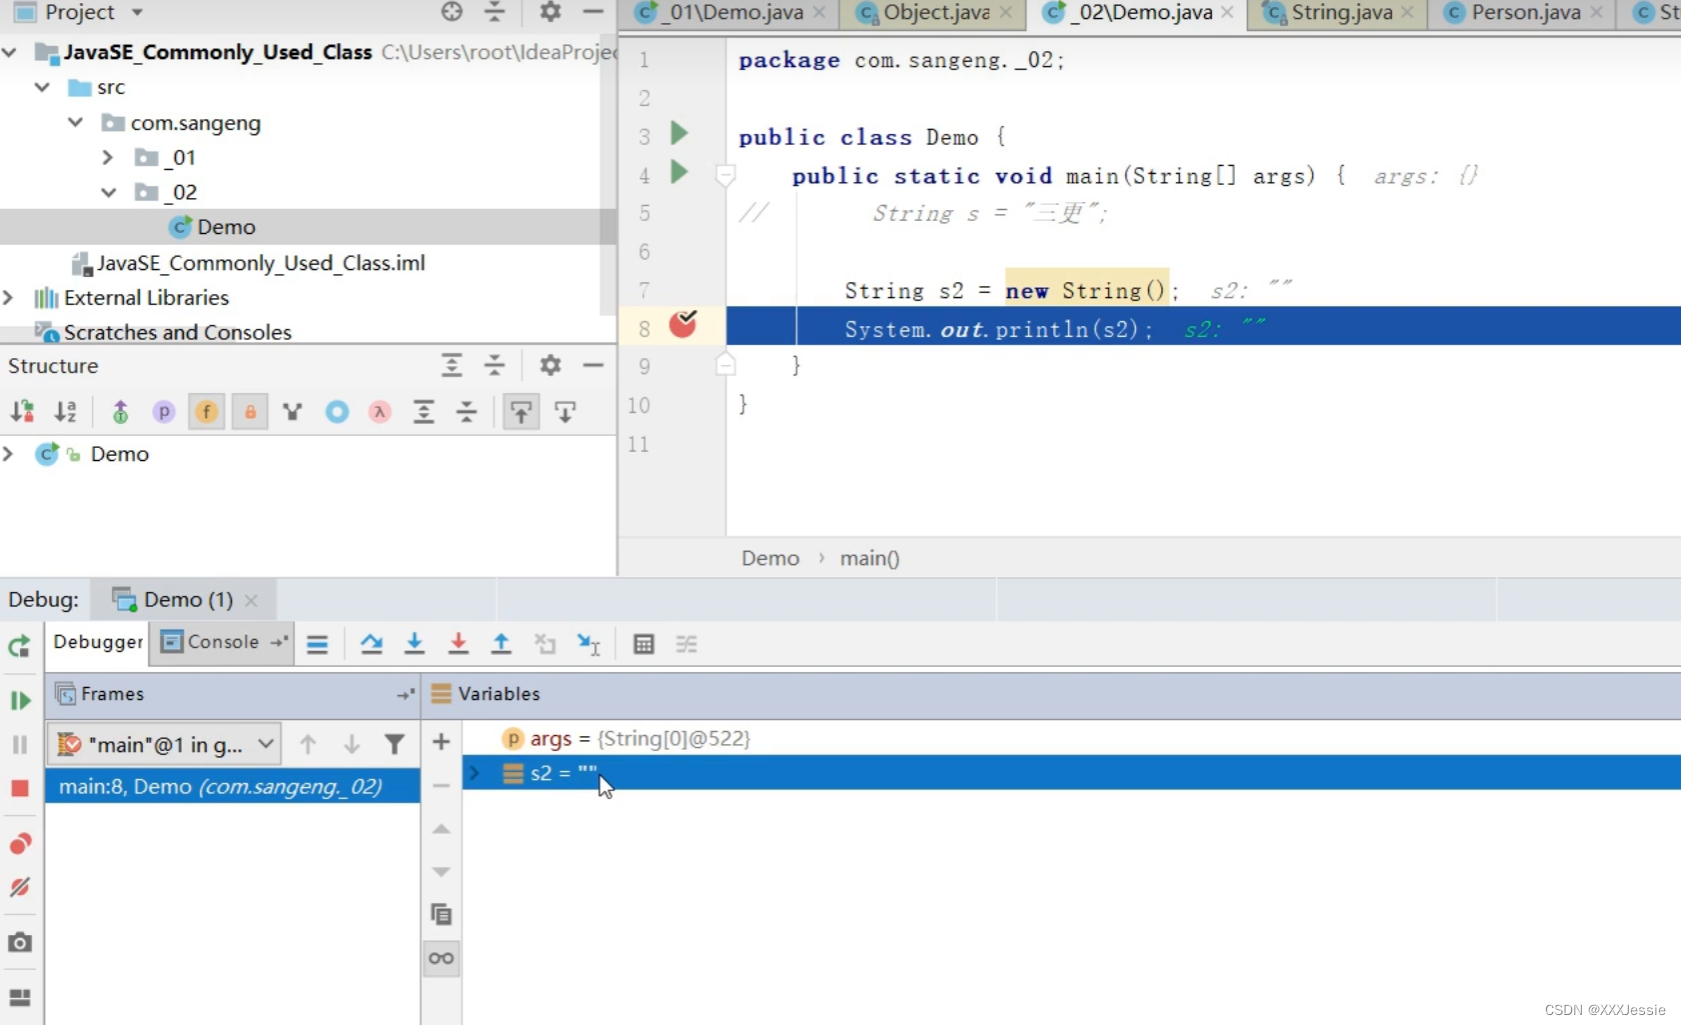Select next frame down arrow
Image resolution: width=1681 pixels, height=1025 pixels.
pos(351,744)
